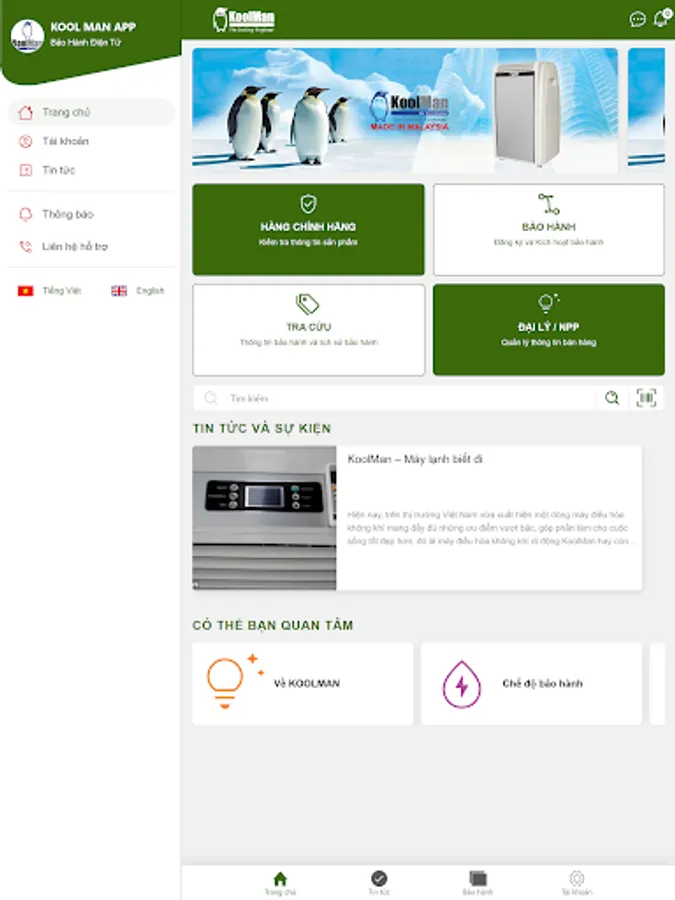The width and height of the screenshot is (675, 900).
Task: Click the purple lightning drop icon
Action: (461, 684)
